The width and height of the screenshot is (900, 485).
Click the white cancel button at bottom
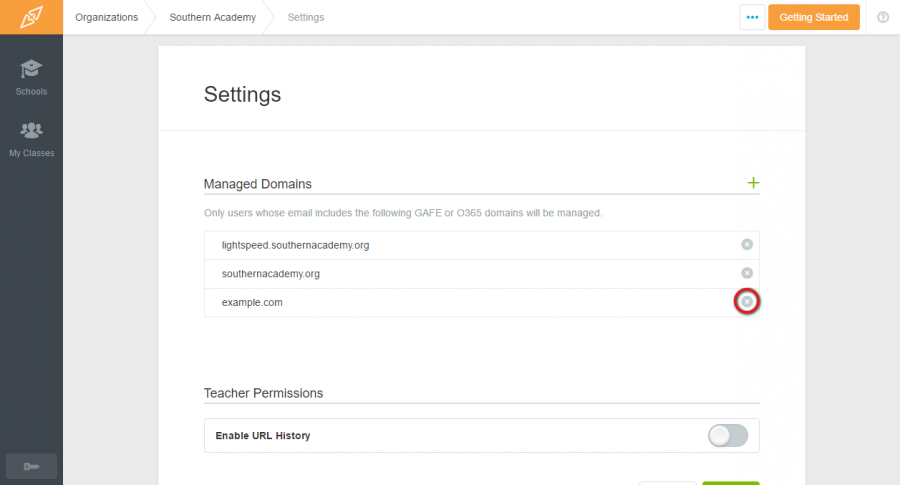(668, 483)
